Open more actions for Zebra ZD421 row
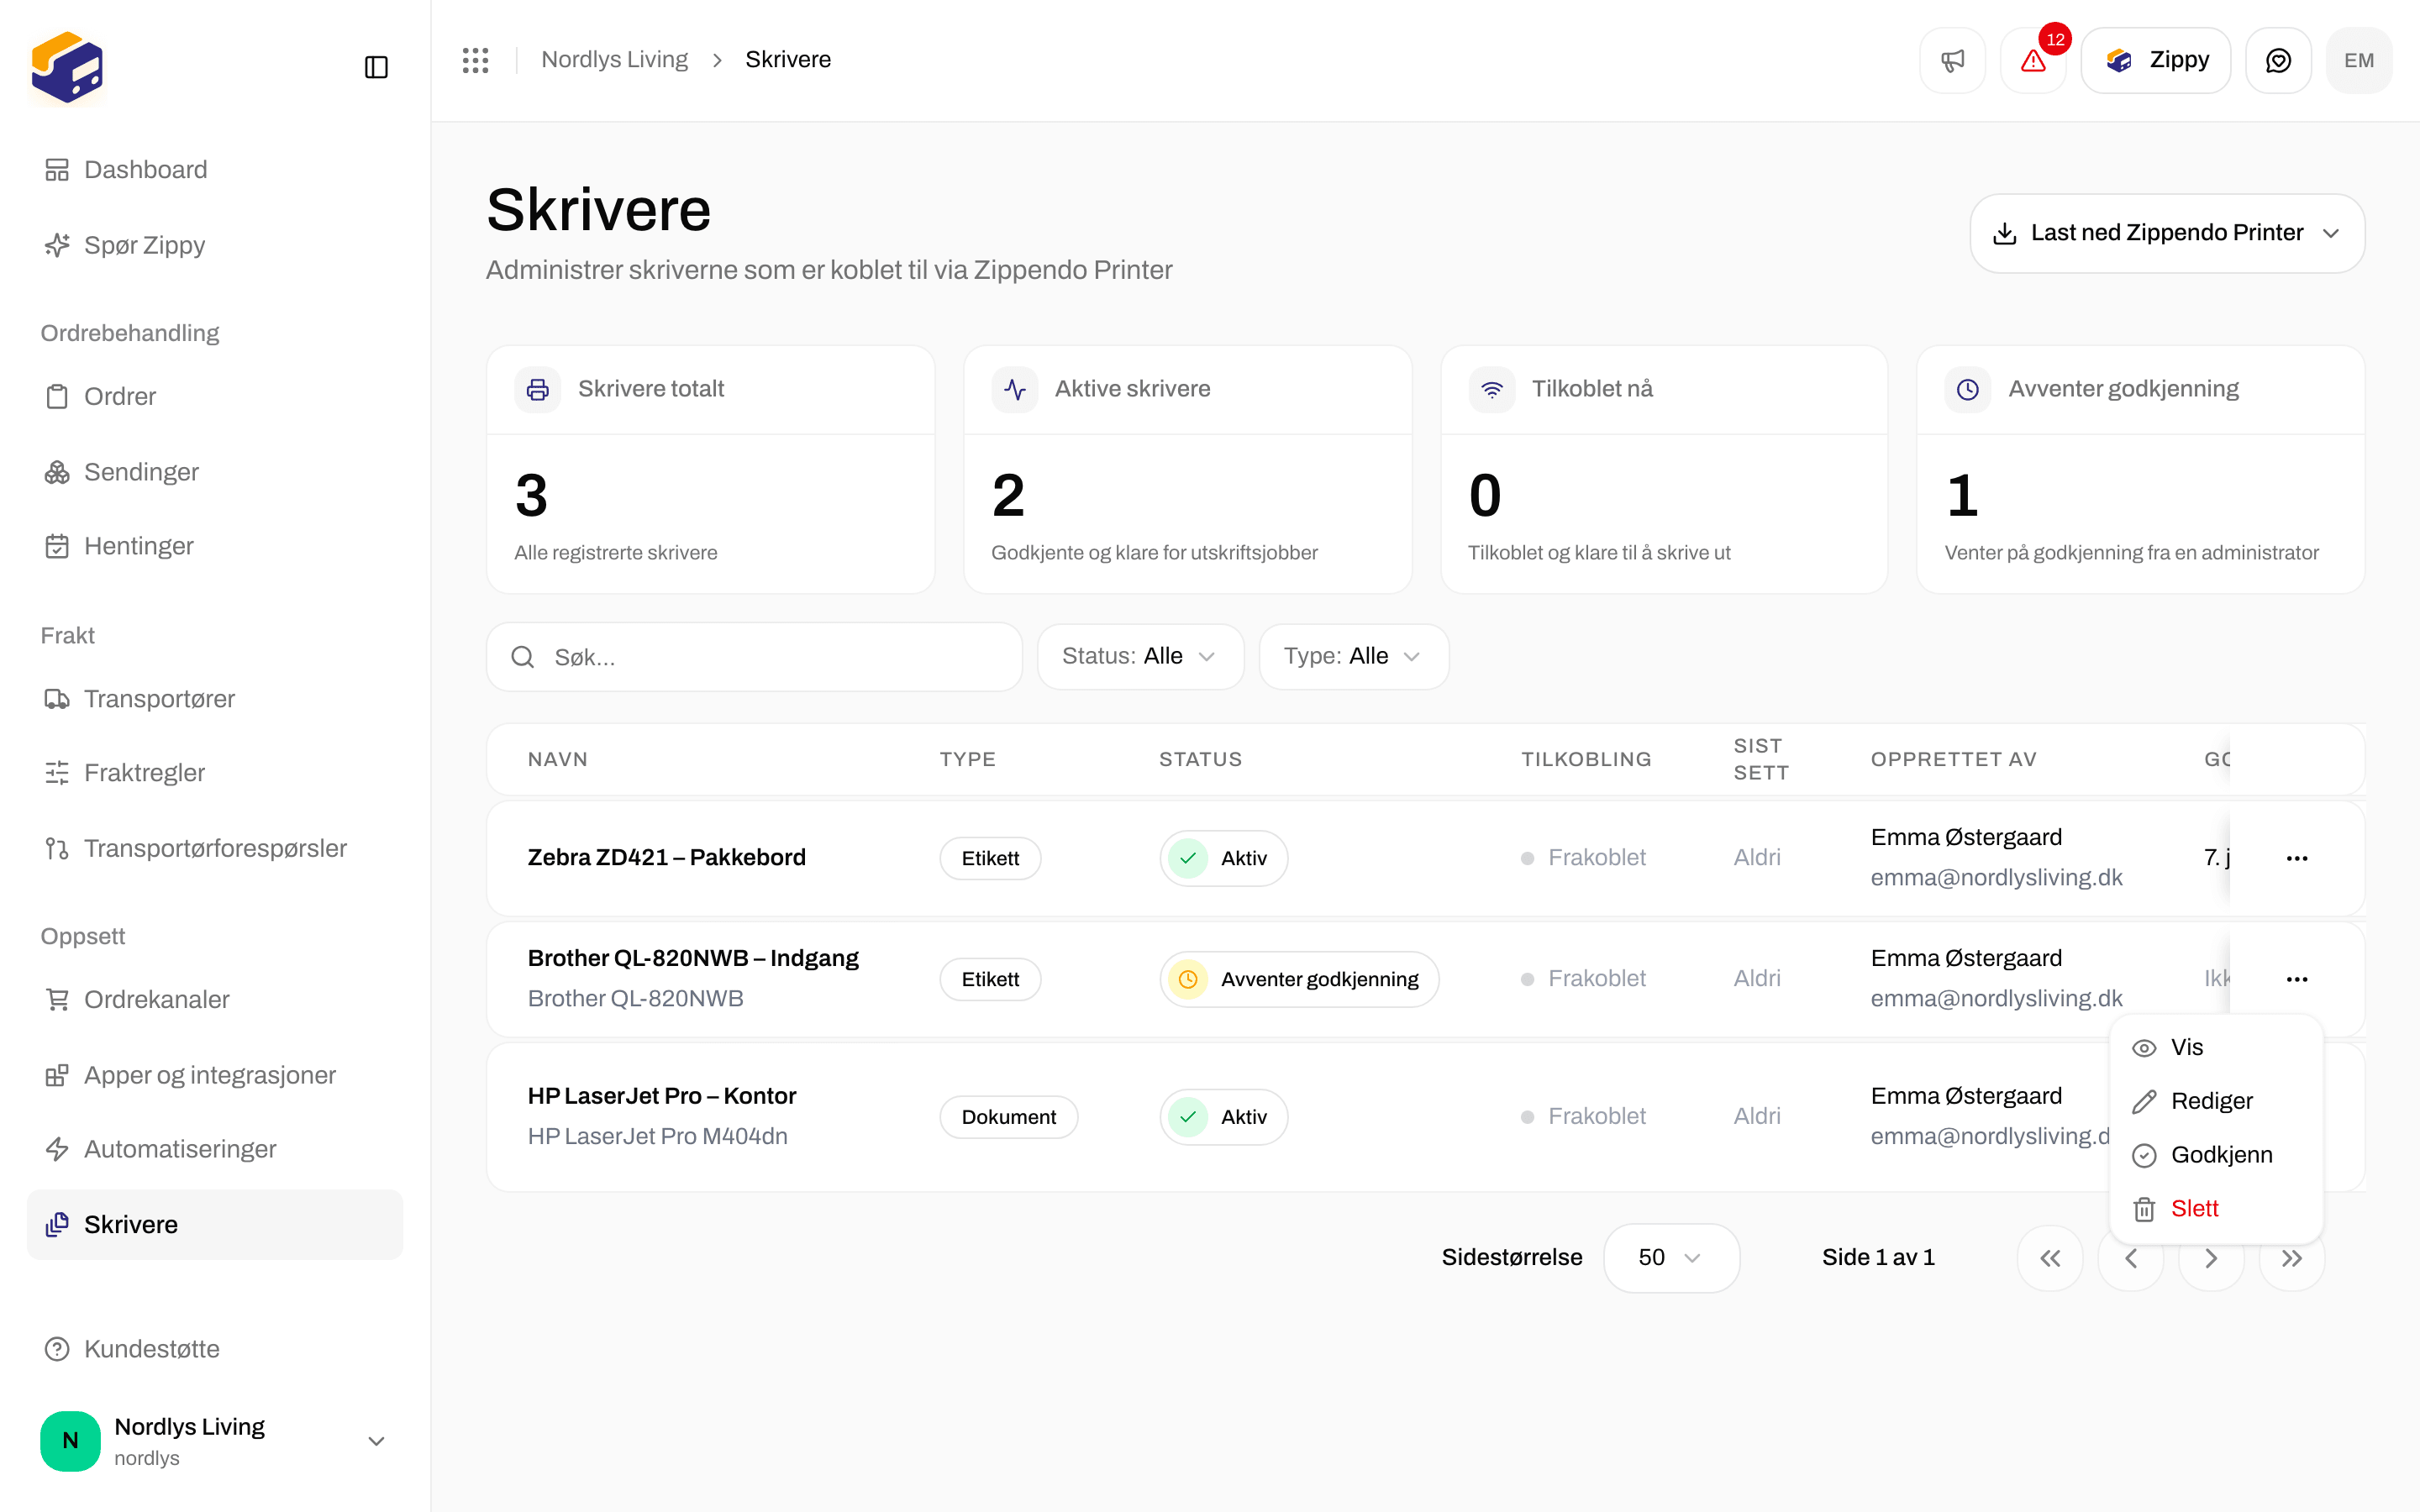The height and width of the screenshot is (1512, 2420). coord(2297,858)
